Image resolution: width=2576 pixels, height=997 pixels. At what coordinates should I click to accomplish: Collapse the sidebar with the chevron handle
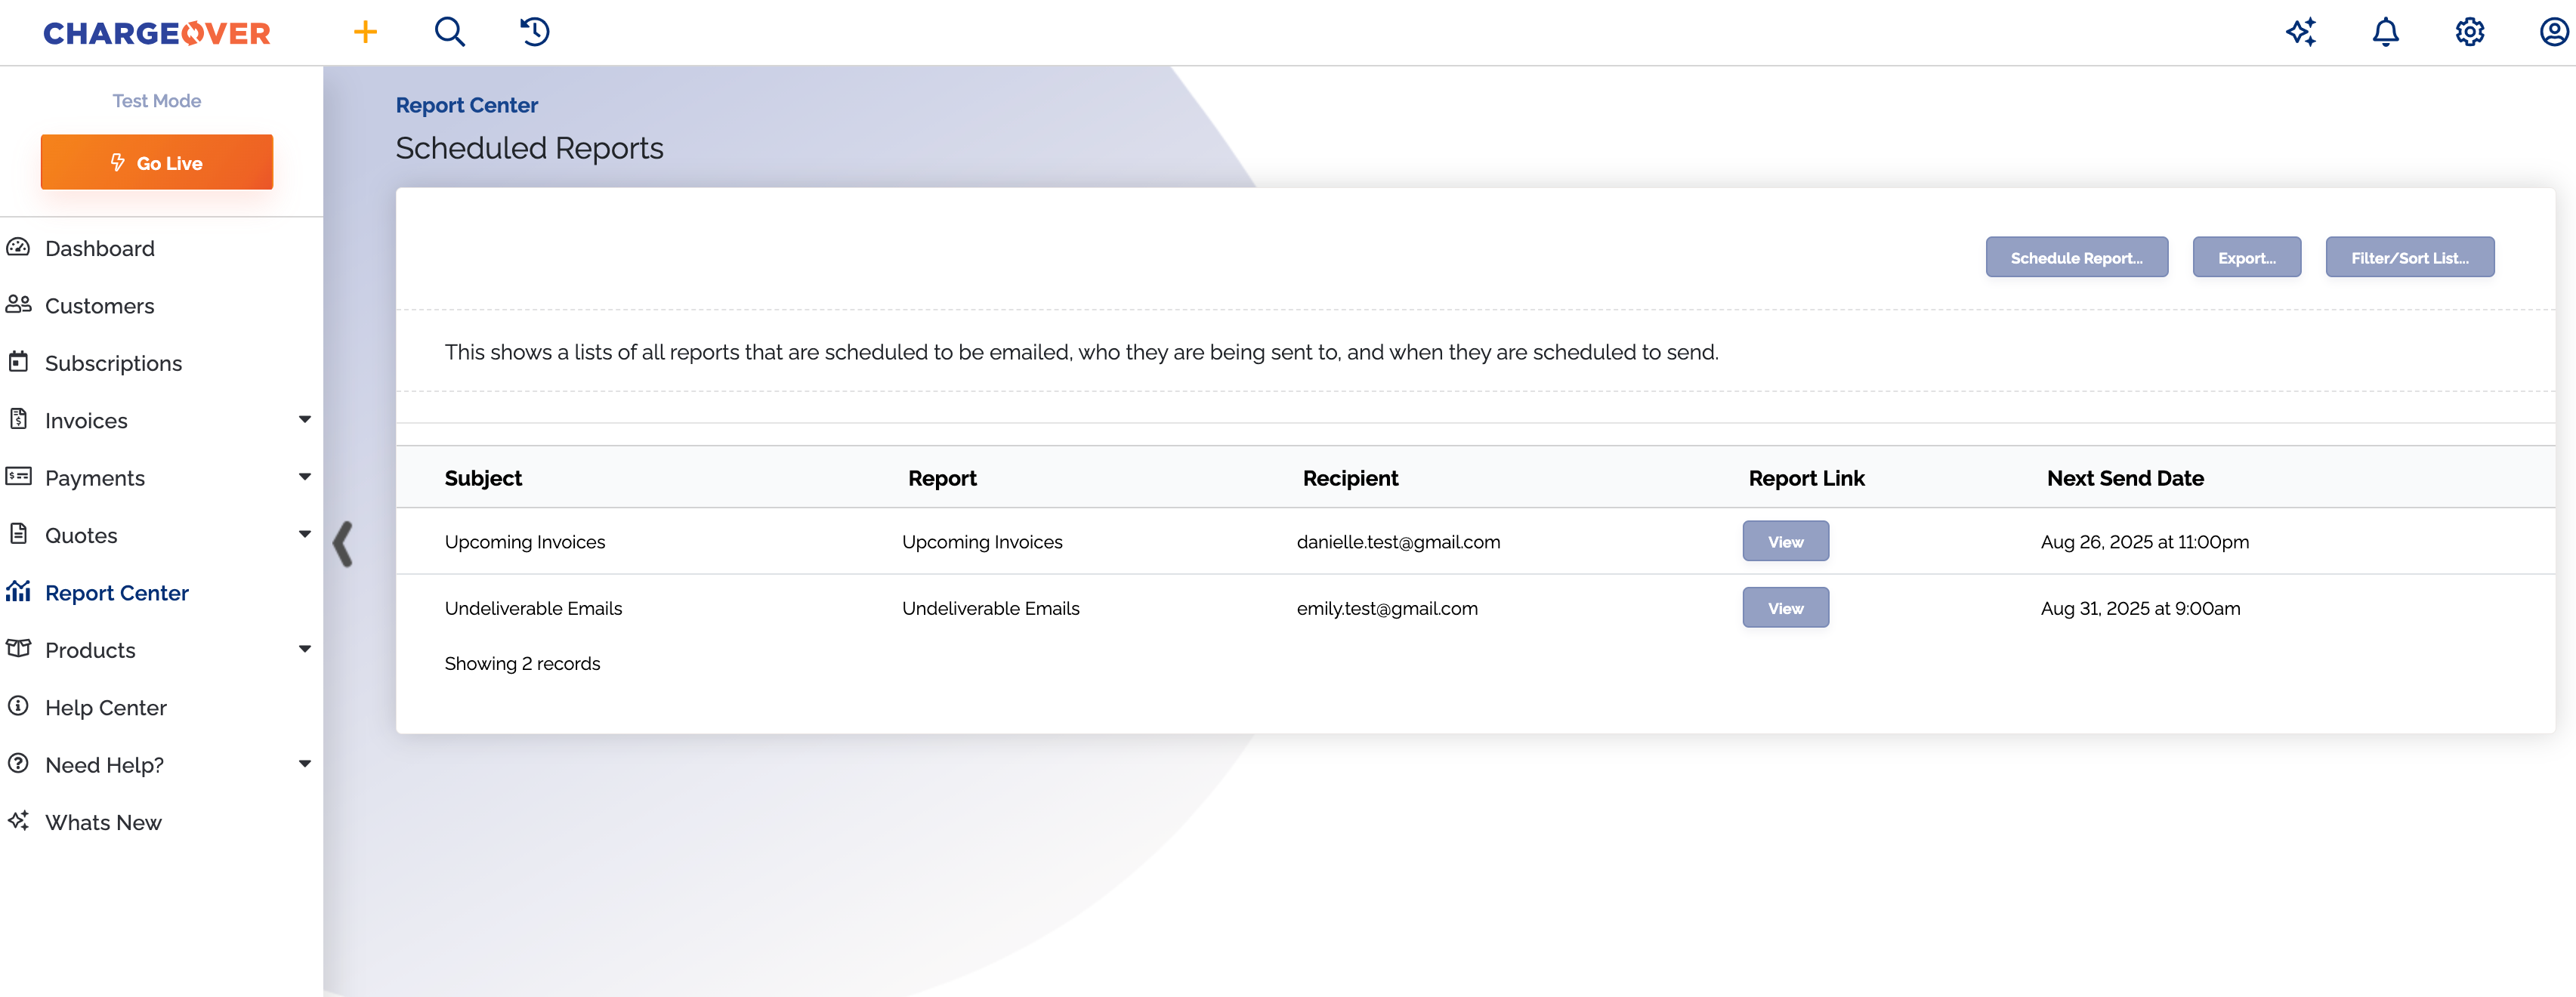click(x=343, y=544)
